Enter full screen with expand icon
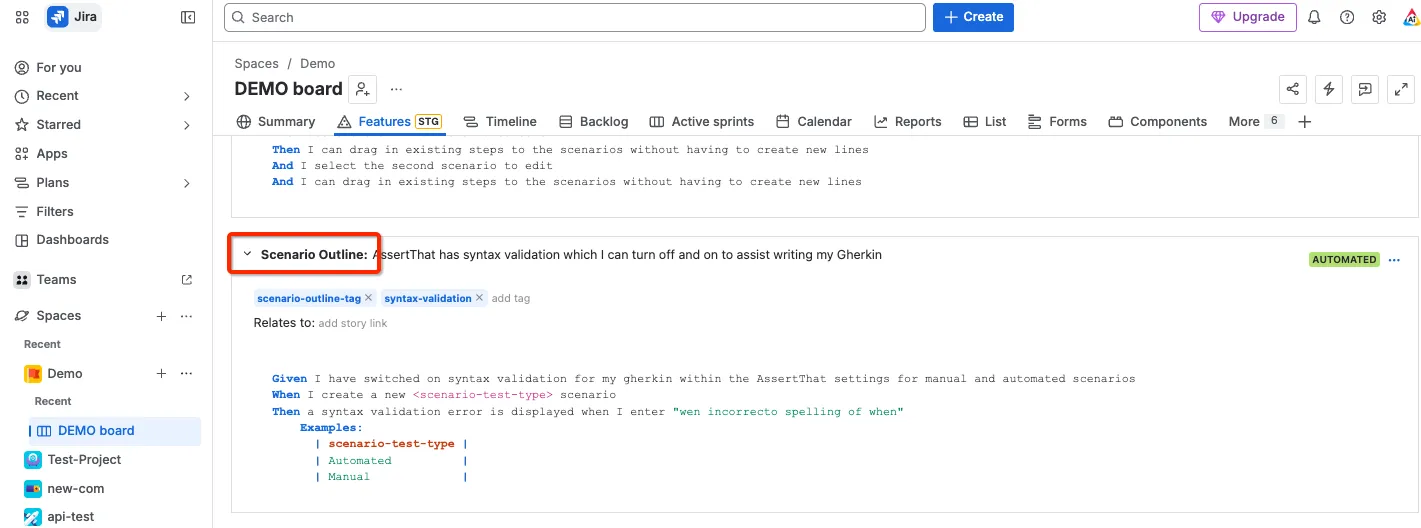1421x528 pixels. pyautogui.click(x=1401, y=89)
